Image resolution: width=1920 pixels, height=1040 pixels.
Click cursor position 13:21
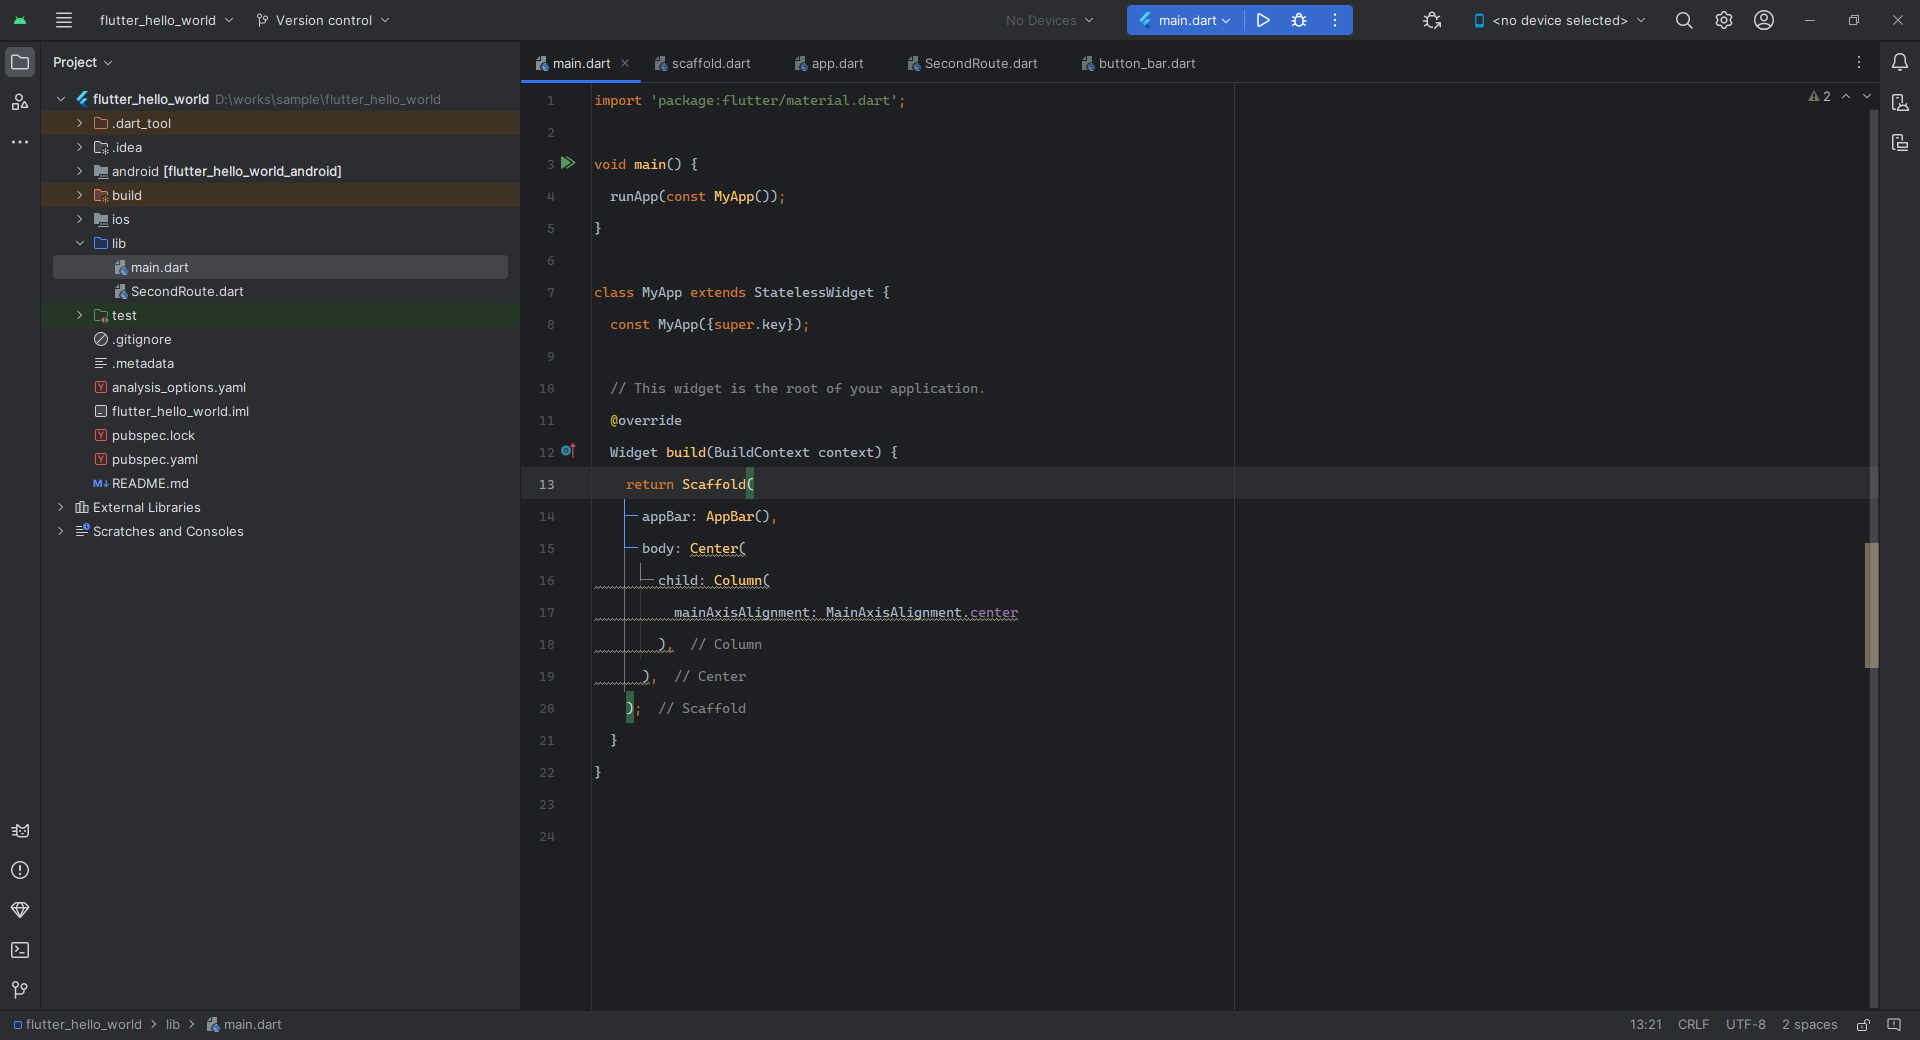point(1645,1025)
